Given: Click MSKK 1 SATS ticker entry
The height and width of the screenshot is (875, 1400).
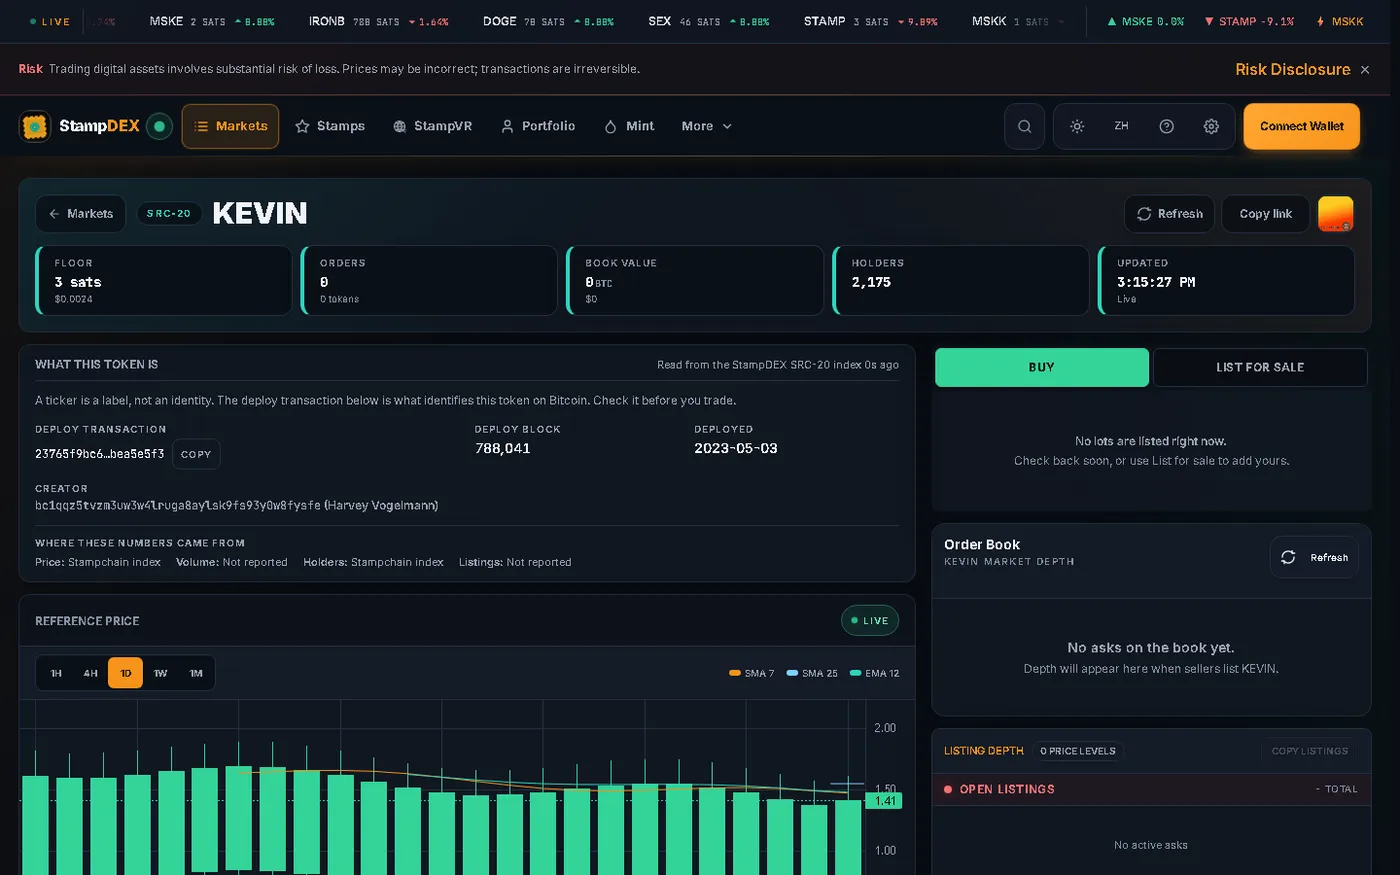Looking at the screenshot, I should (1018, 21).
